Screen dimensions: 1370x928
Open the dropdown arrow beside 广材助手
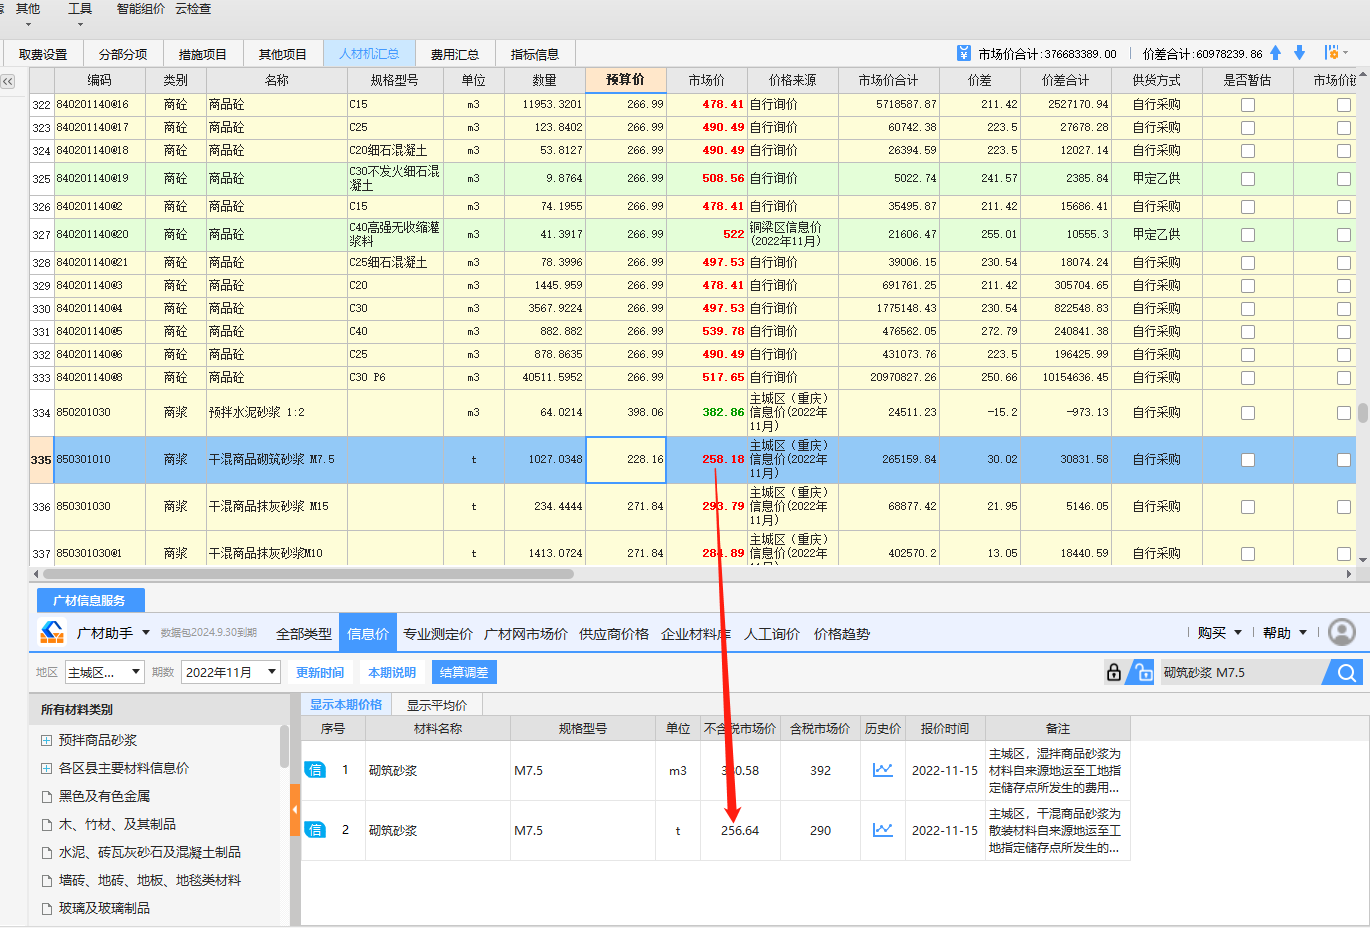pos(146,632)
